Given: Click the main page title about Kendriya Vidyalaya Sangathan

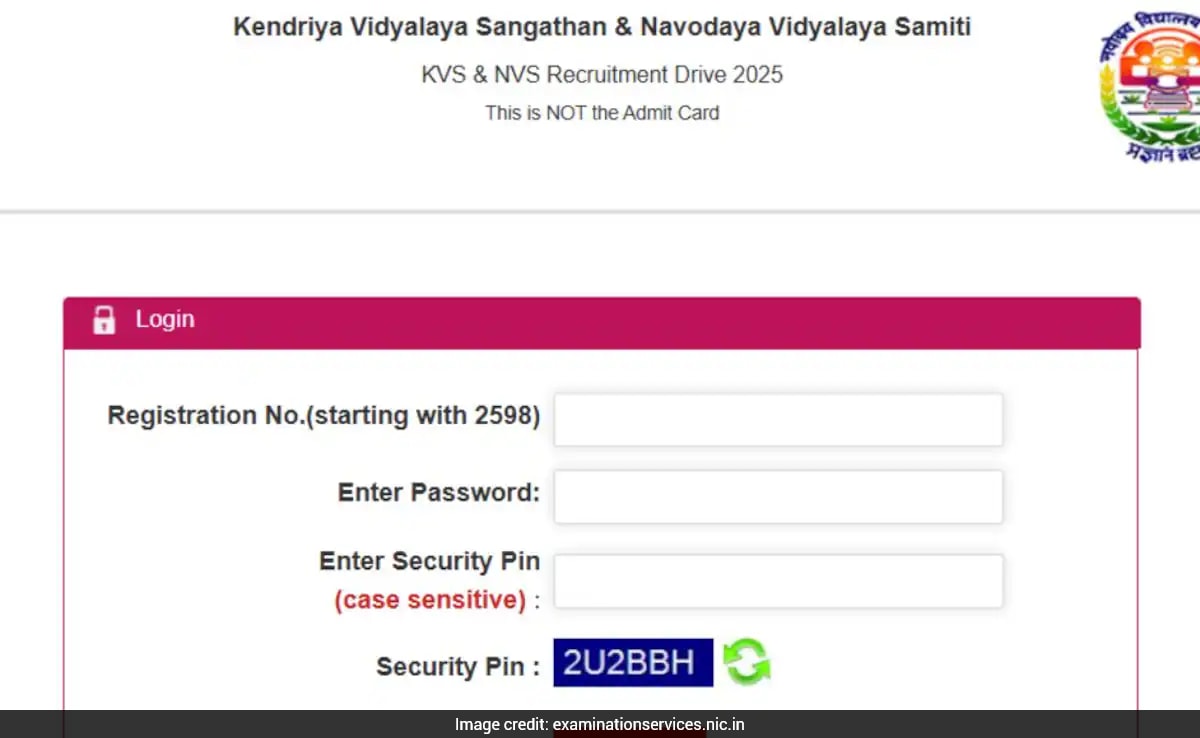Looking at the screenshot, I should click(601, 26).
